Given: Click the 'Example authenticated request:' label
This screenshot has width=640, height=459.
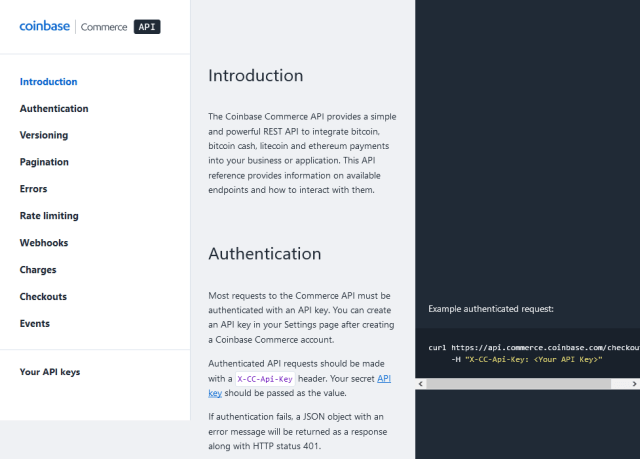Looking at the screenshot, I should pos(491,309).
